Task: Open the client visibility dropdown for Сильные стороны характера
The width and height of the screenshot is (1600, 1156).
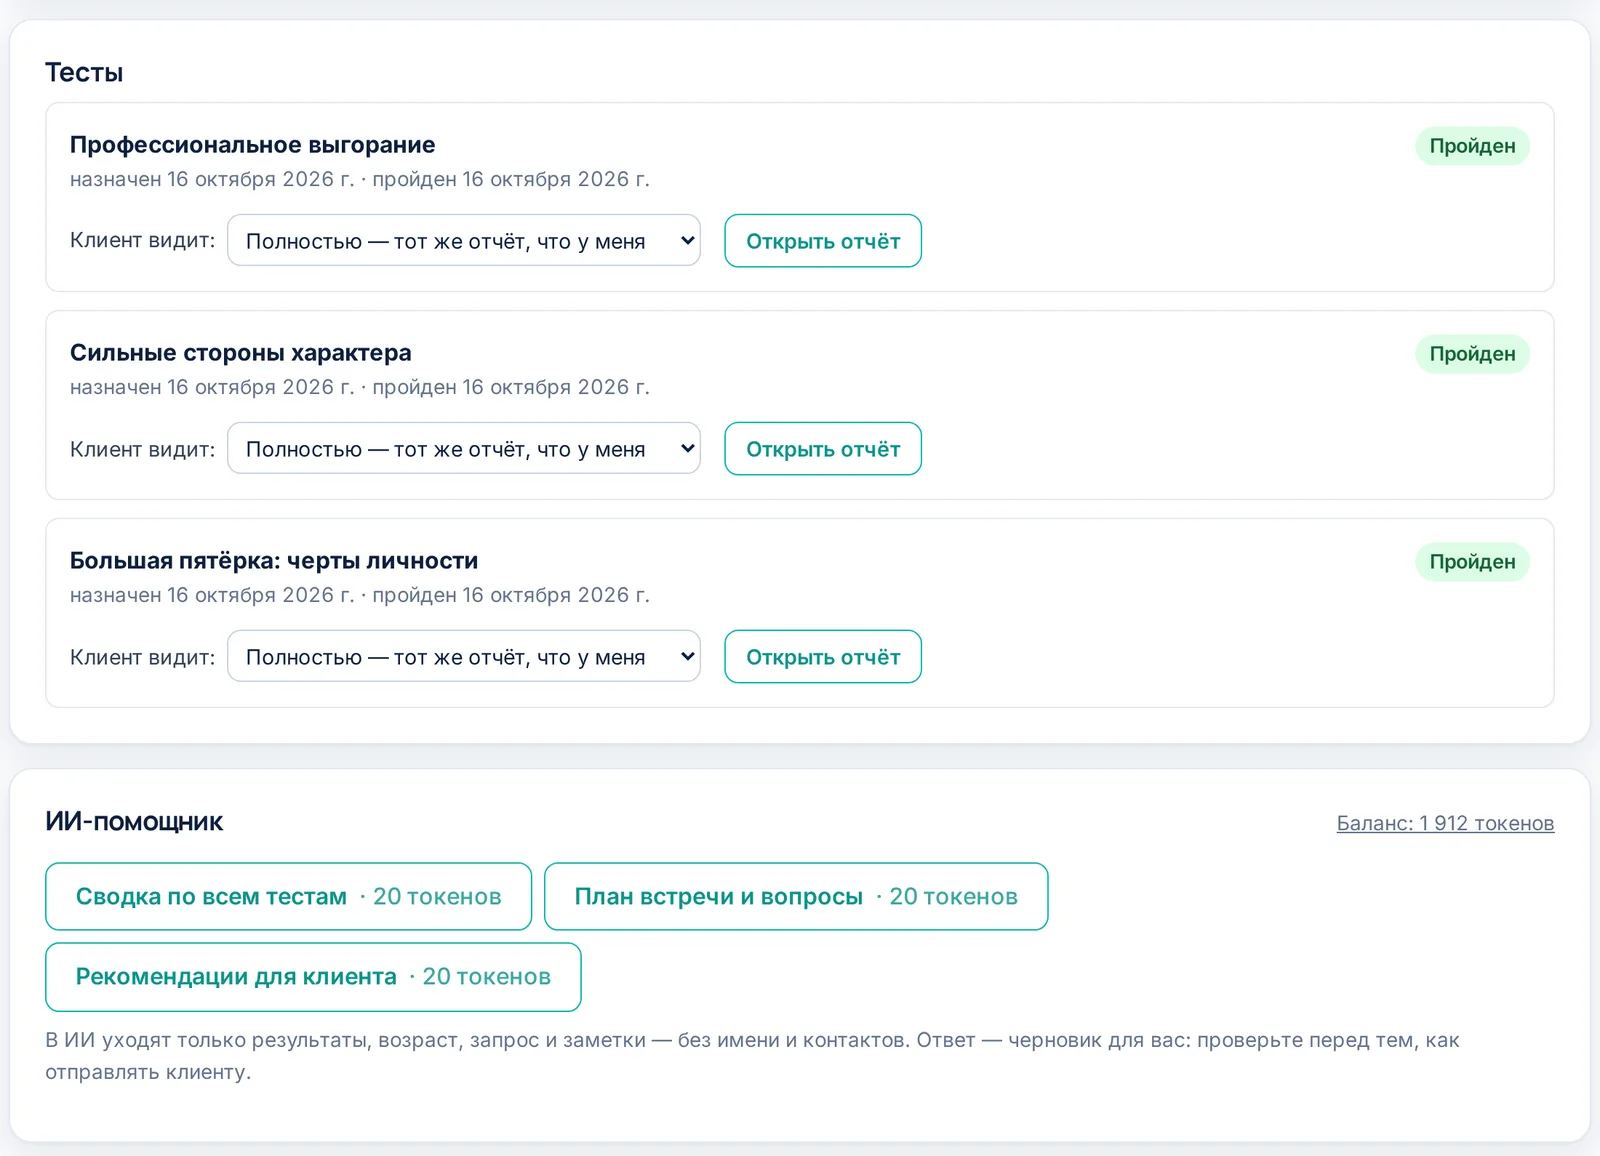Action: point(464,448)
